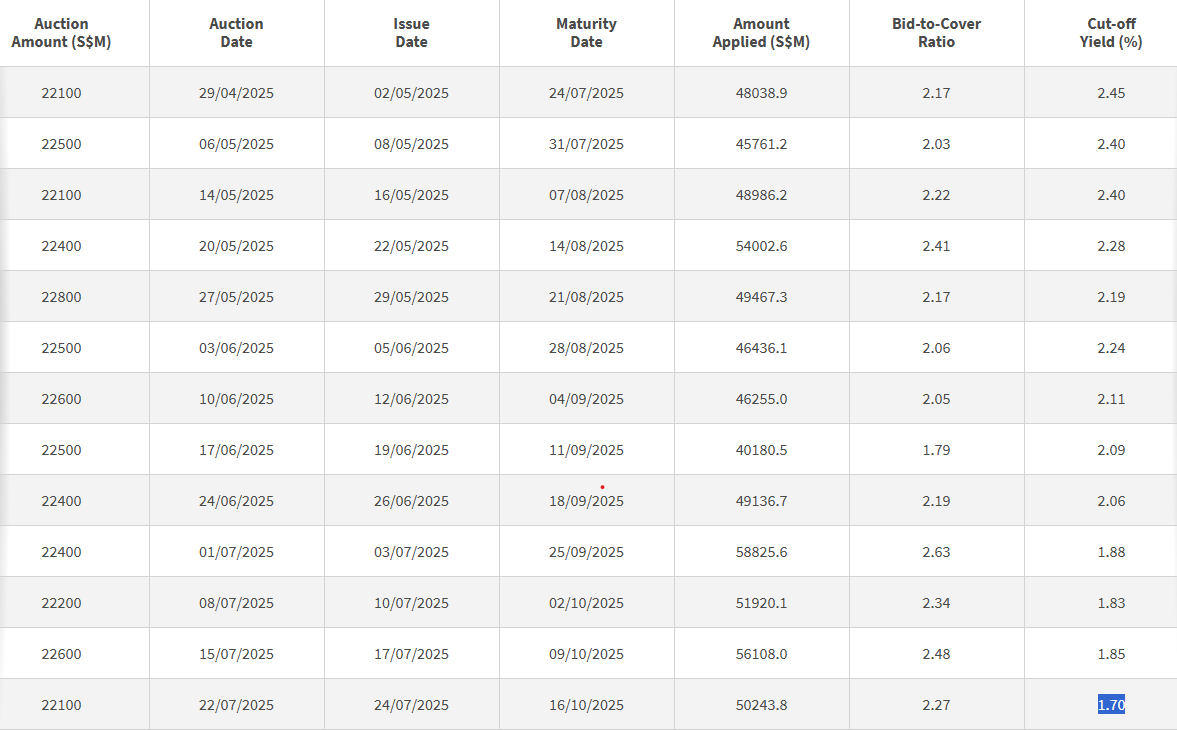The height and width of the screenshot is (730, 1177).
Task: Click the Auction Date column header
Action: (236, 33)
